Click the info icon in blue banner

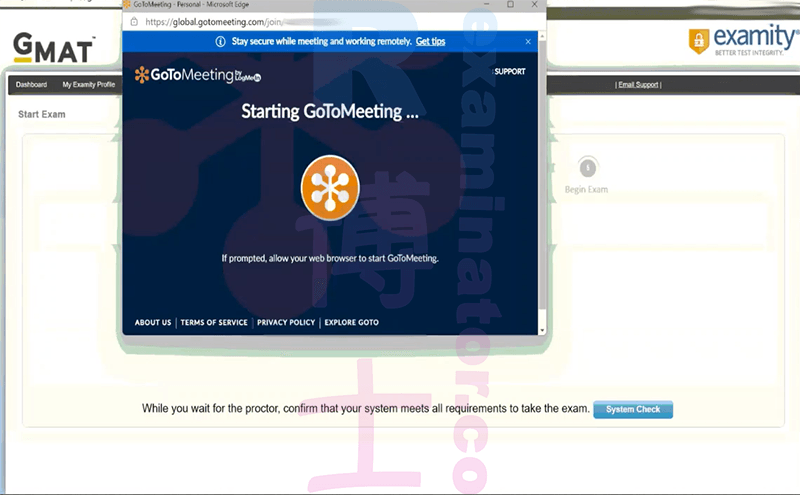click(x=220, y=42)
